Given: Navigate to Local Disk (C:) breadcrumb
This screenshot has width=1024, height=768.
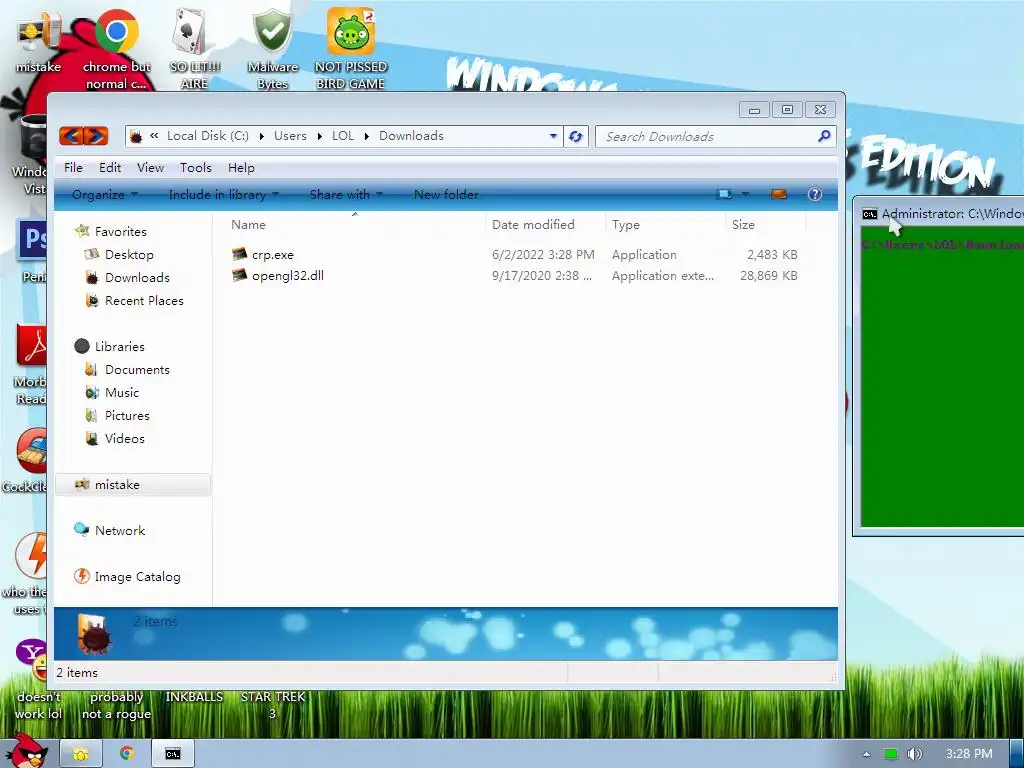Looking at the screenshot, I should (x=208, y=136).
